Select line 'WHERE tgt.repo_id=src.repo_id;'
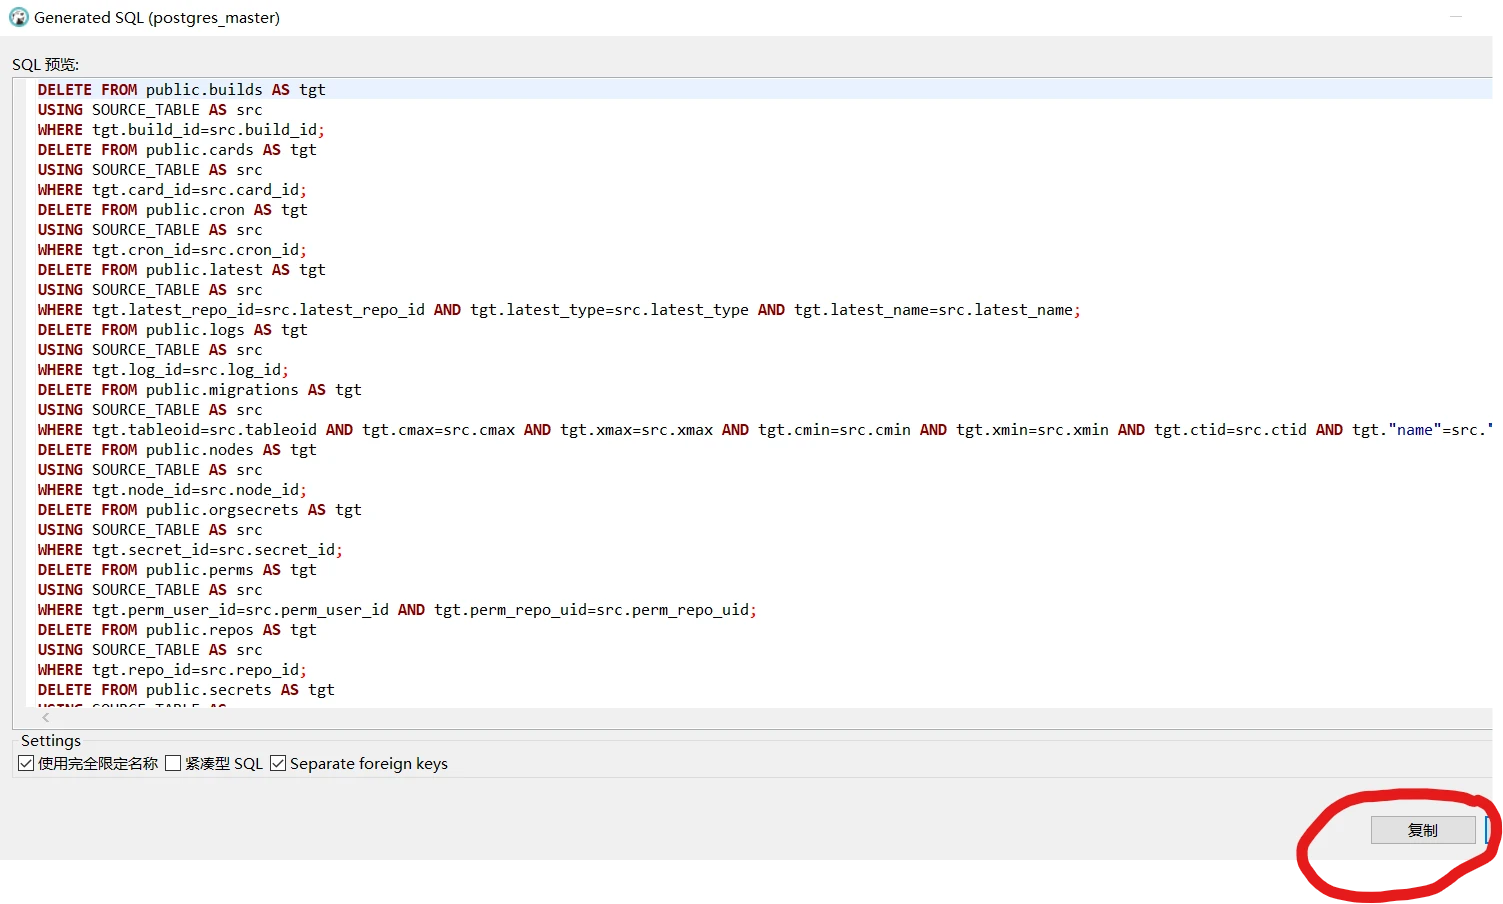 (172, 670)
